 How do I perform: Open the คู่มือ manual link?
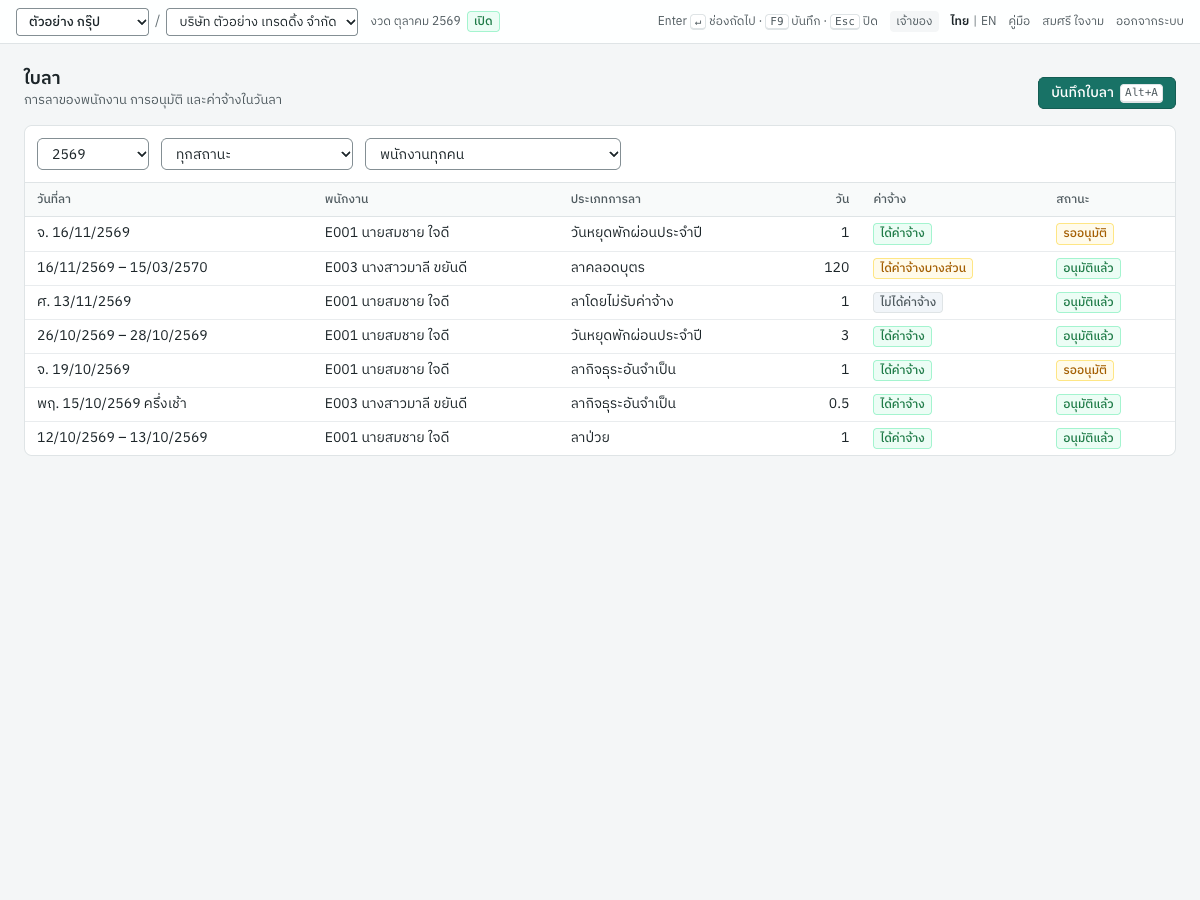coord(1019,21)
